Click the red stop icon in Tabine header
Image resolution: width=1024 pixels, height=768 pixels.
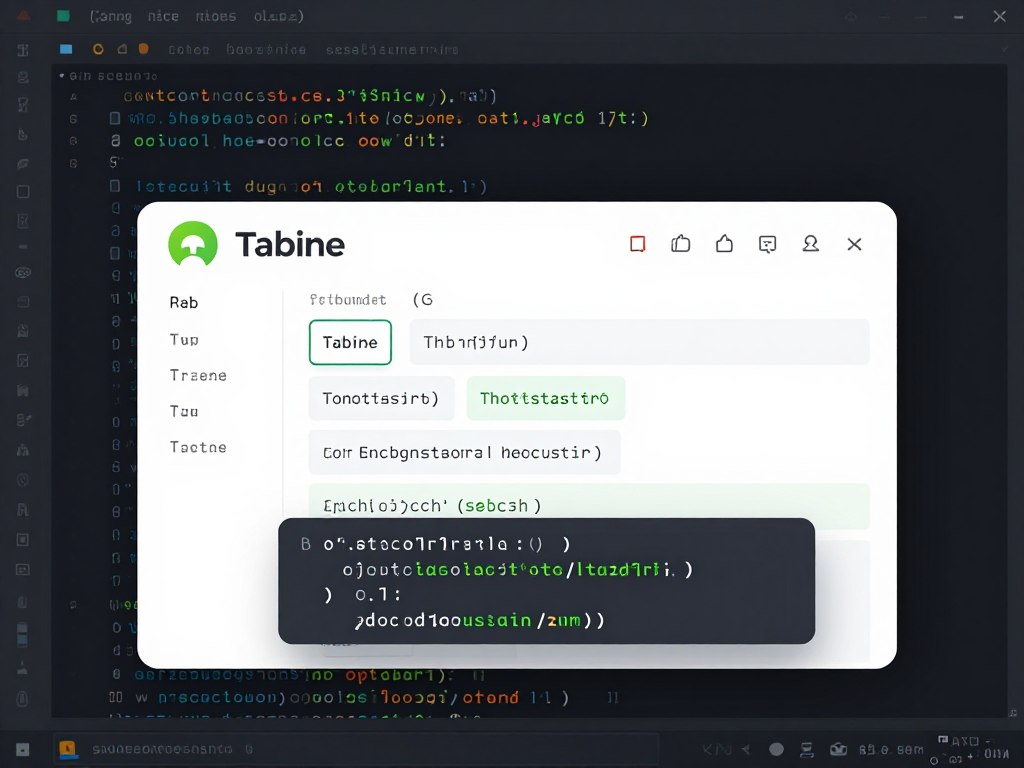click(638, 243)
